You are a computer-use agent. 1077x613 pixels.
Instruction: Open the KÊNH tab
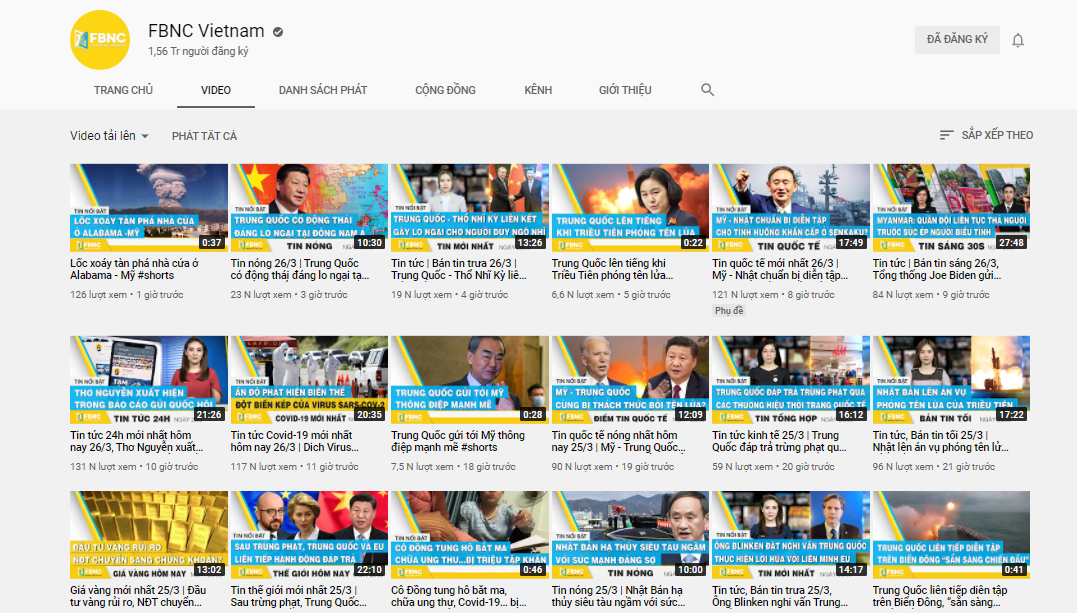click(x=538, y=90)
